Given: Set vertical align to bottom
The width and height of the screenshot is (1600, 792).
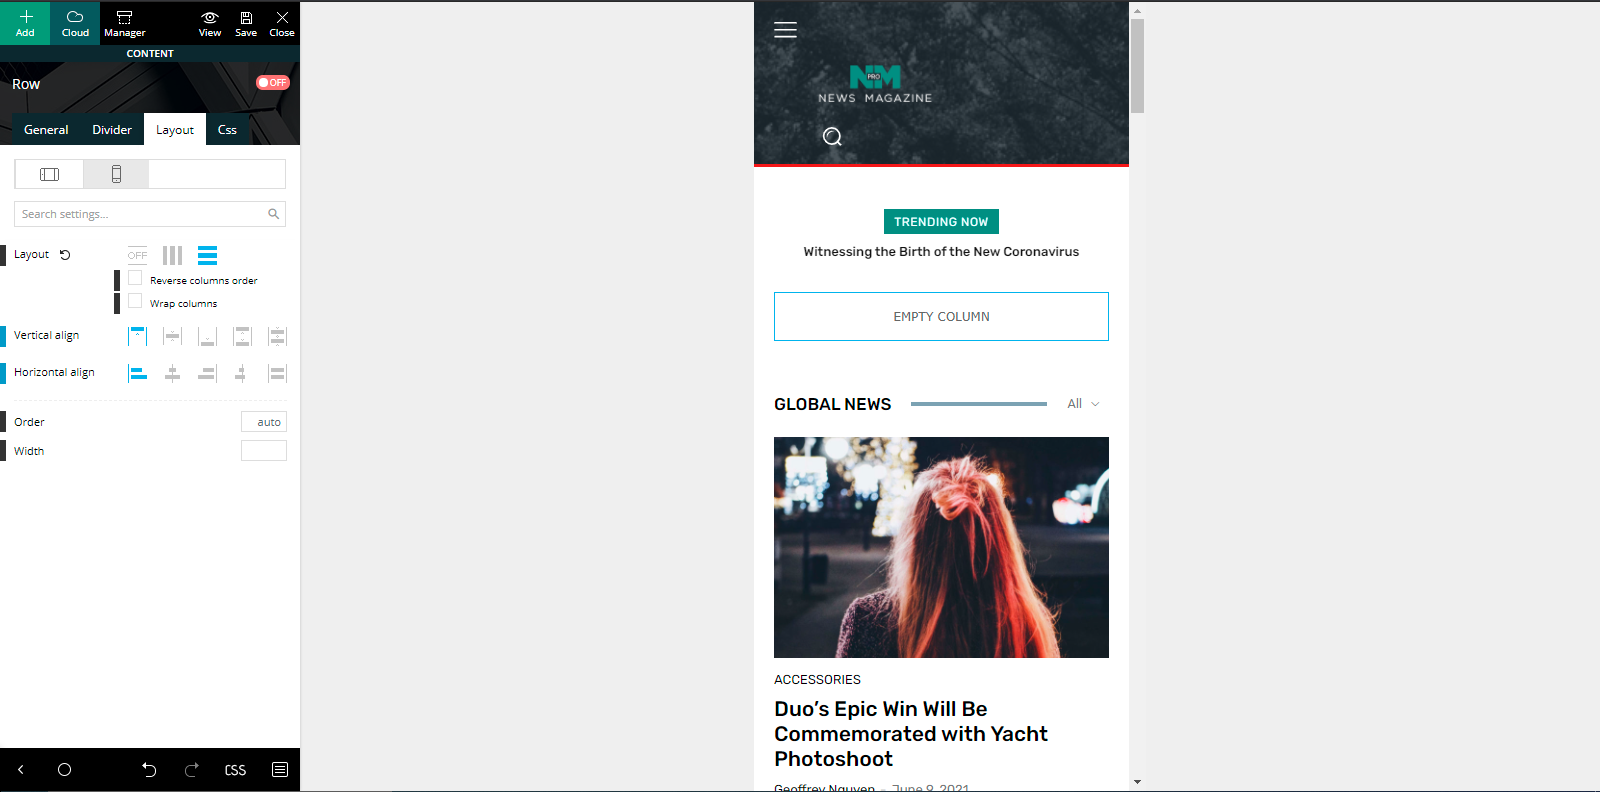Looking at the screenshot, I should coord(208,336).
